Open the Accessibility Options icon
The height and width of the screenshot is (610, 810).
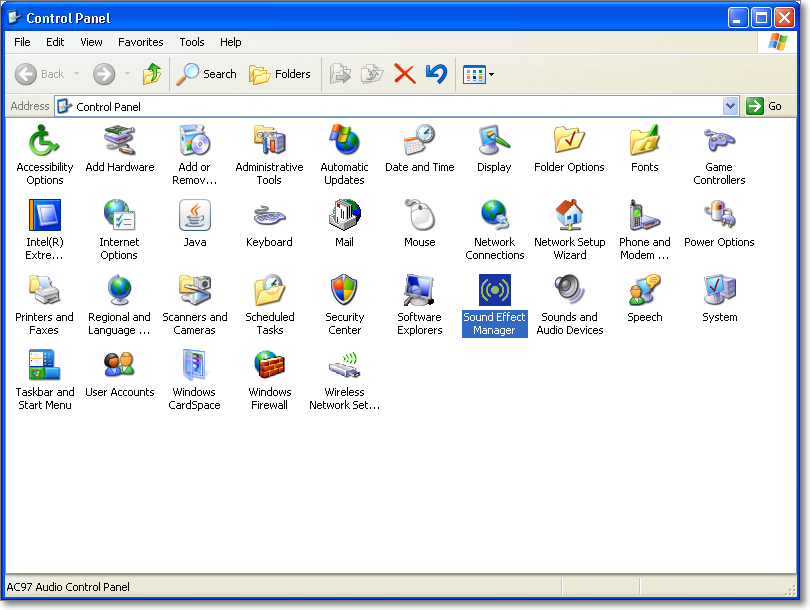pos(44,154)
